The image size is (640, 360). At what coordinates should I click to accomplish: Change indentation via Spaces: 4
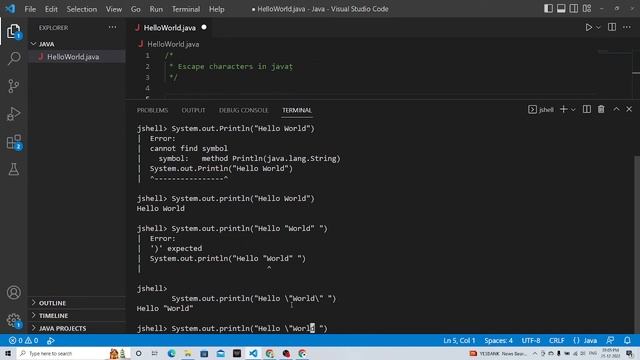pyautogui.click(x=498, y=340)
